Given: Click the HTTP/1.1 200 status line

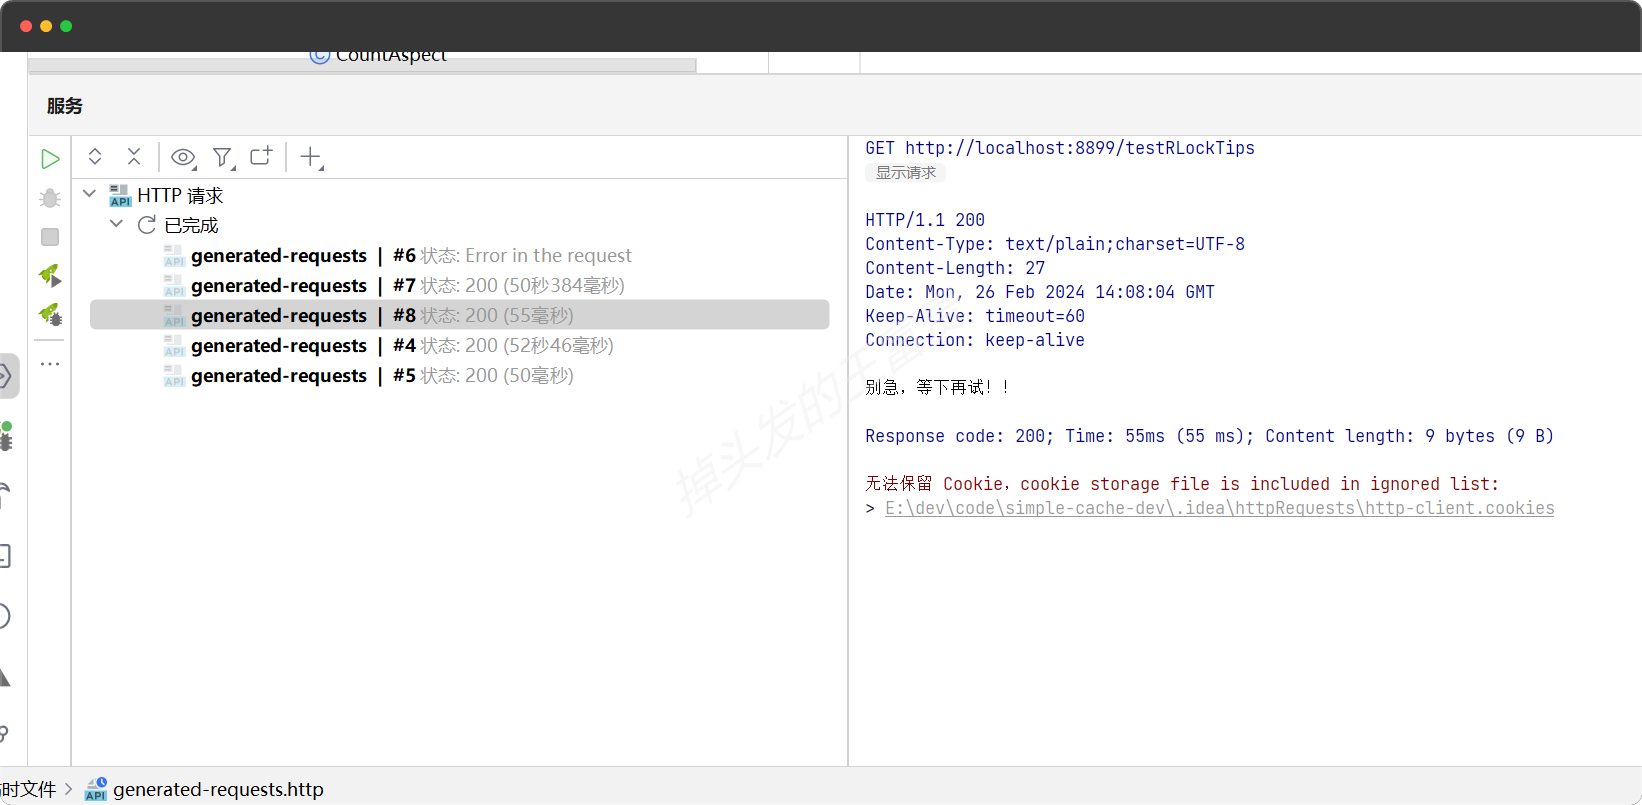Looking at the screenshot, I should 925,220.
